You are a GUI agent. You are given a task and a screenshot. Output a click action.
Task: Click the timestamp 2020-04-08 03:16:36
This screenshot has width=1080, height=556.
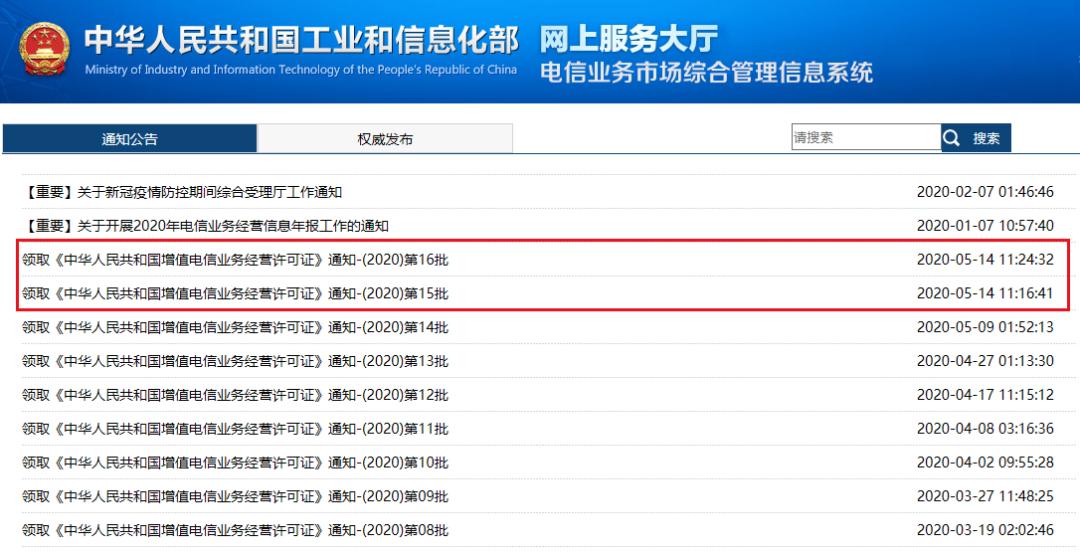[x=985, y=429]
